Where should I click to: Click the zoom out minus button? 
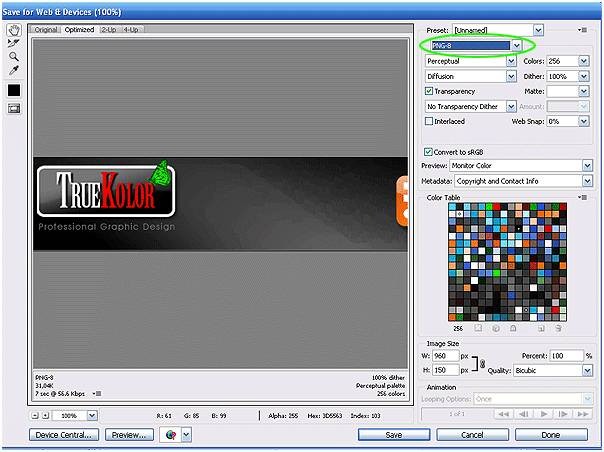[35, 415]
